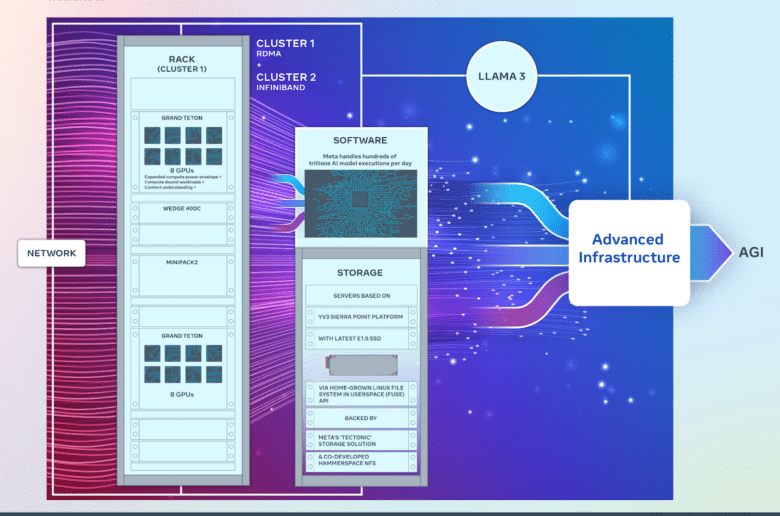
Task: Click the Advanced Infrastructure box
Action: point(629,252)
